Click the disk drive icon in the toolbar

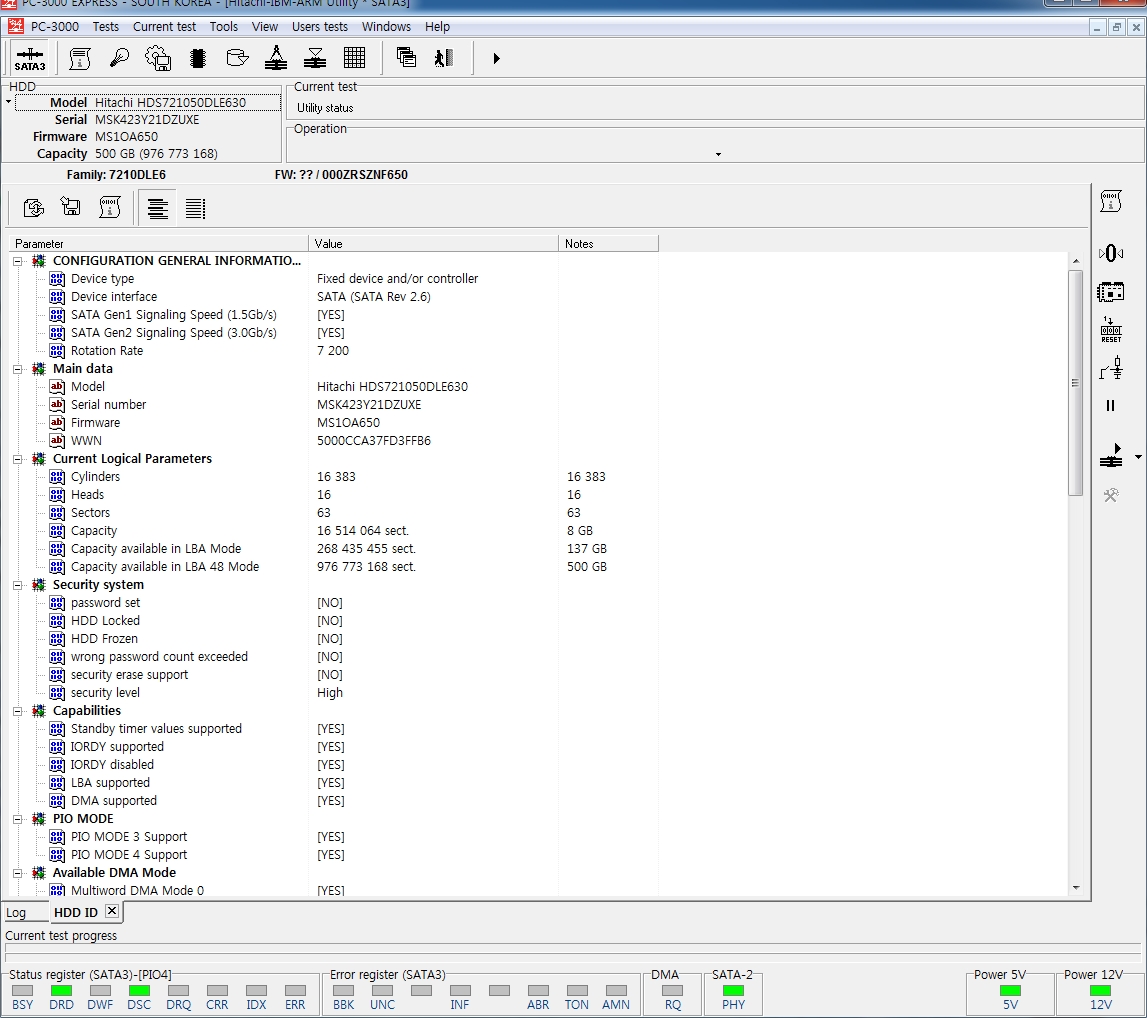(237, 58)
